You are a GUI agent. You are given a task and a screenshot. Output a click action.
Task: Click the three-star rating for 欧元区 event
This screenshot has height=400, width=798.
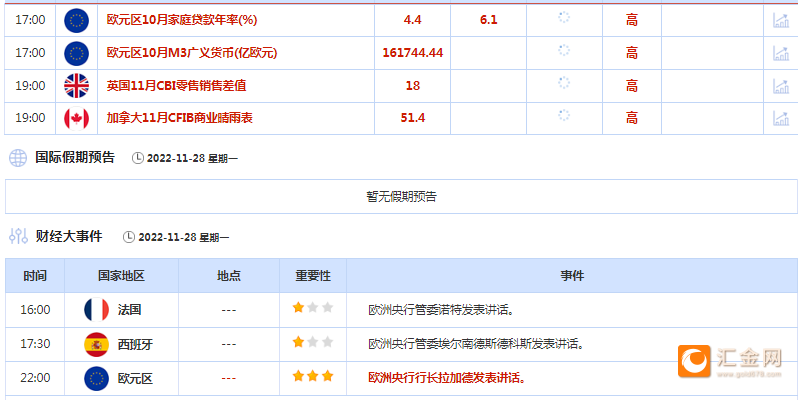tap(313, 376)
